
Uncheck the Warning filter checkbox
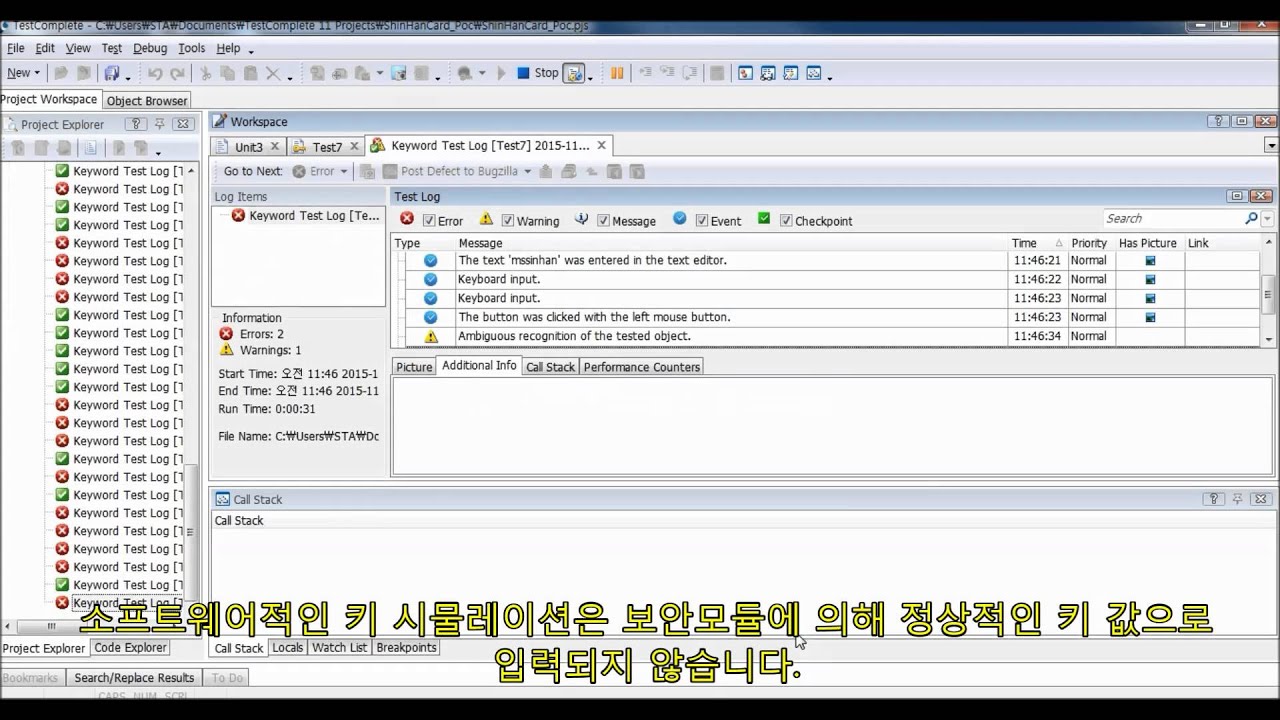pos(508,221)
